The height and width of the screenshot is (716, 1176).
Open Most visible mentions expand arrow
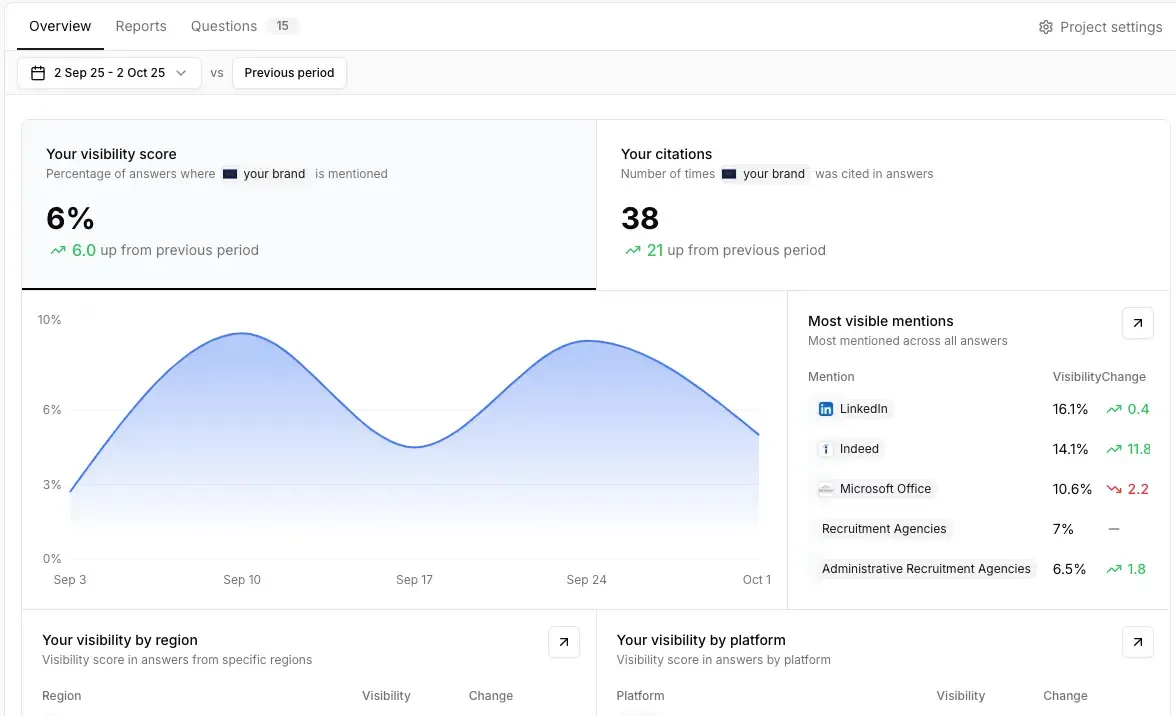1138,323
